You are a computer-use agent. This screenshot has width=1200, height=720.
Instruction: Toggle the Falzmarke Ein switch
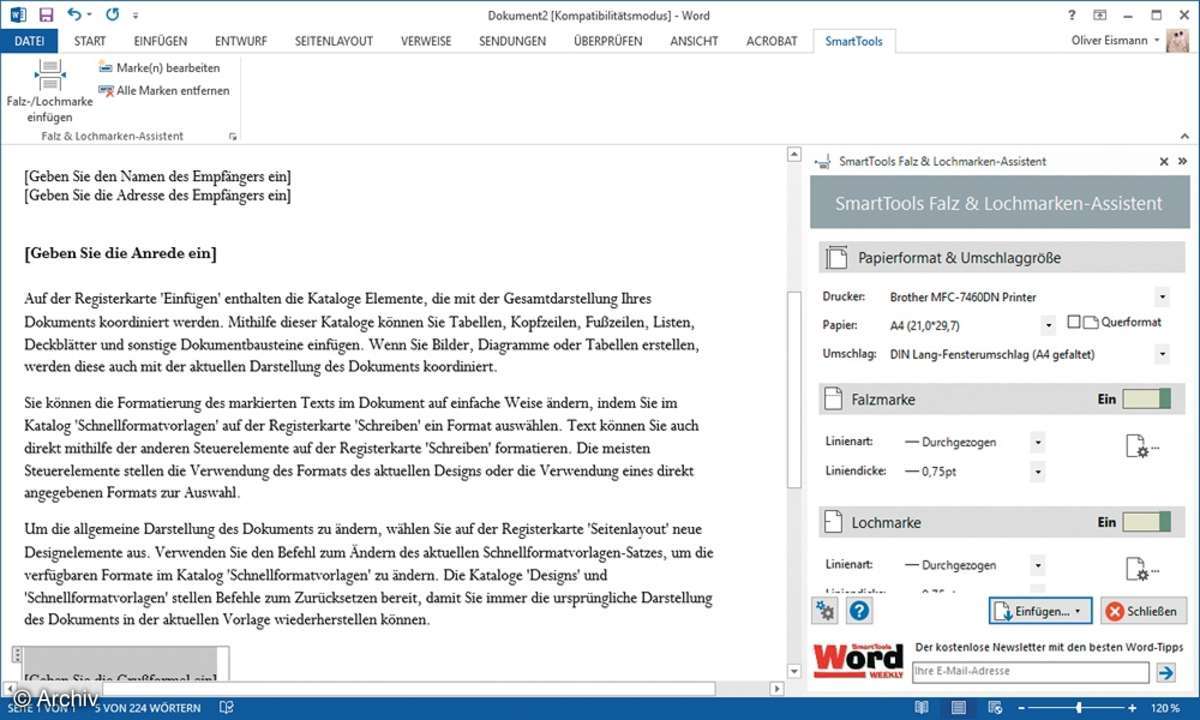(x=1146, y=400)
